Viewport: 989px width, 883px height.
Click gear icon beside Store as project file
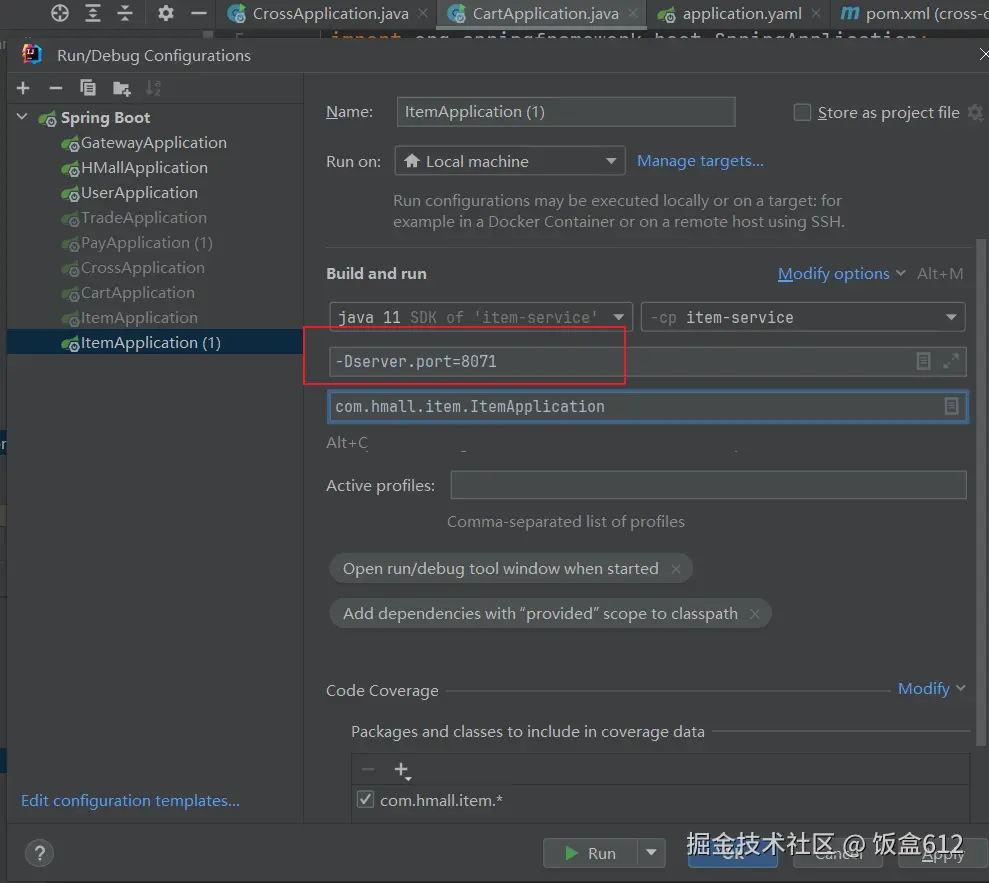pos(975,113)
